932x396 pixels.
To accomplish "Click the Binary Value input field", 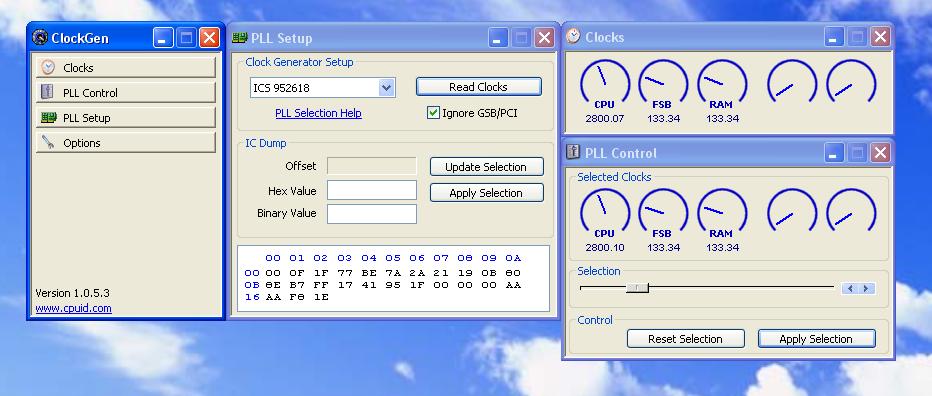I will (x=371, y=214).
